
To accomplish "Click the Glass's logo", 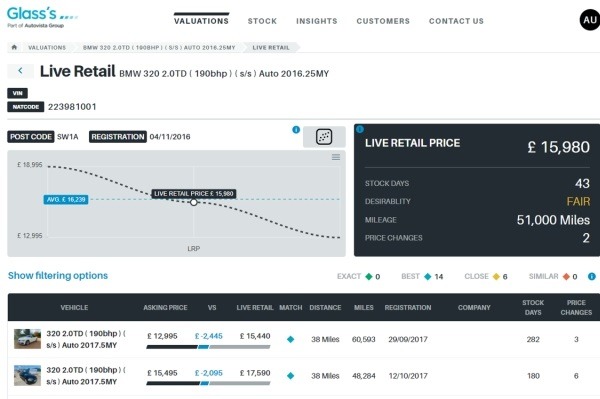I will click(x=42, y=17).
